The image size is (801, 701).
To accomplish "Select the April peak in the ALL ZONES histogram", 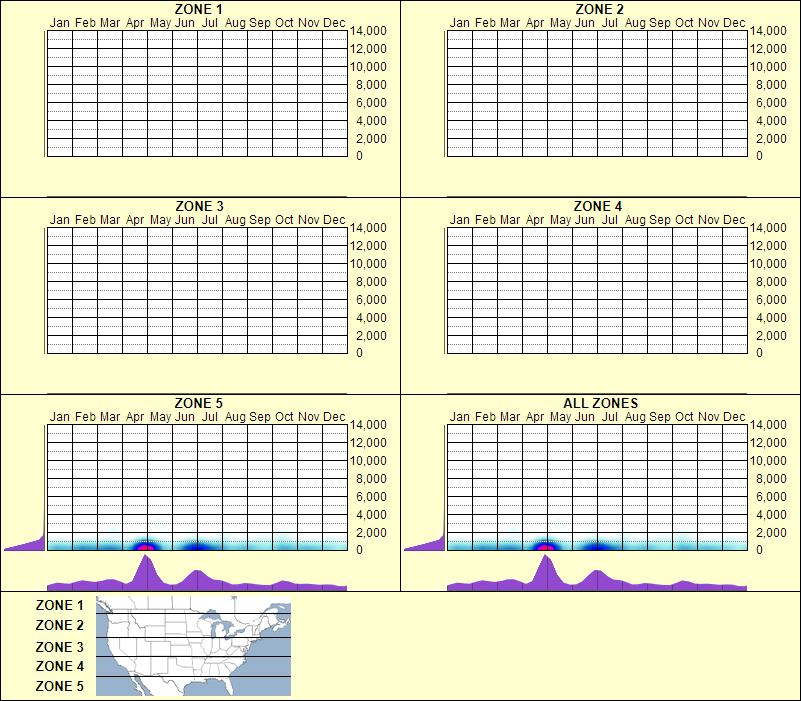I will tap(543, 570).
